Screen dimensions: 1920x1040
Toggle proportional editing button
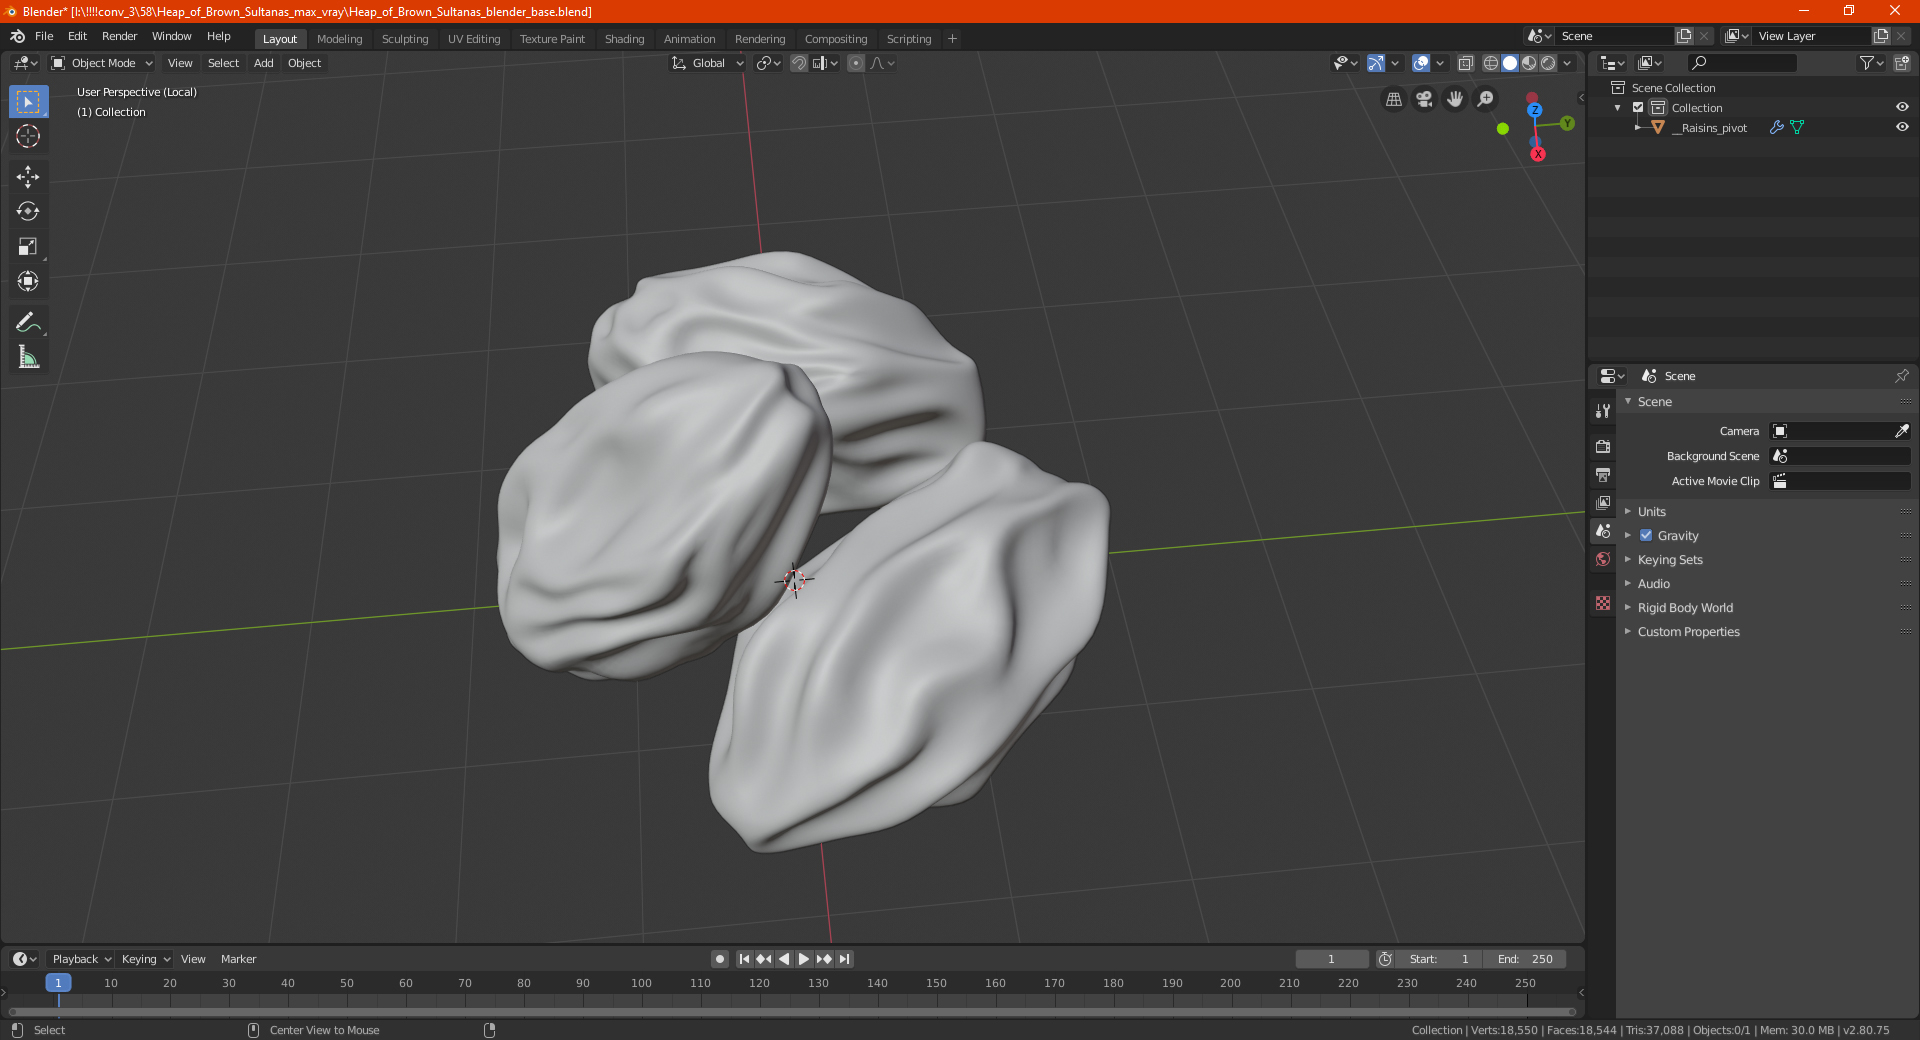(855, 63)
